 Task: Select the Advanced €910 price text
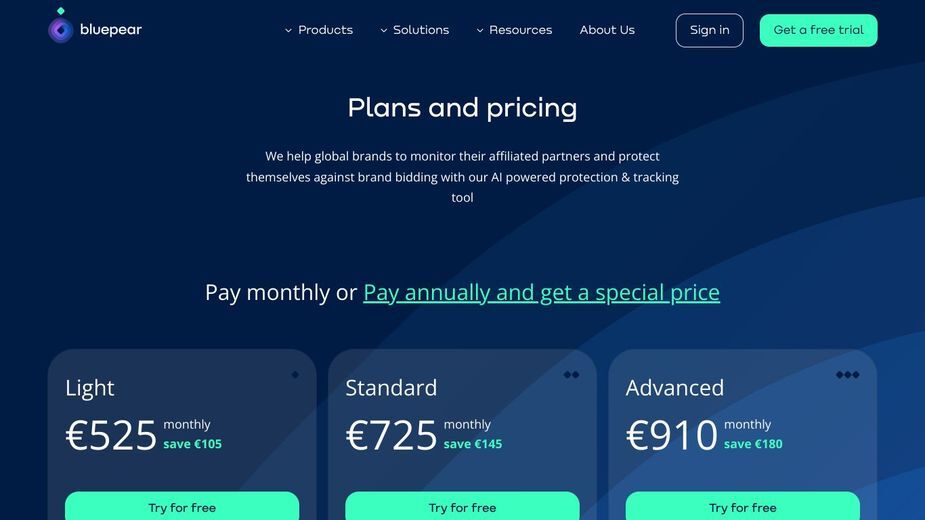[x=671, y=435]
